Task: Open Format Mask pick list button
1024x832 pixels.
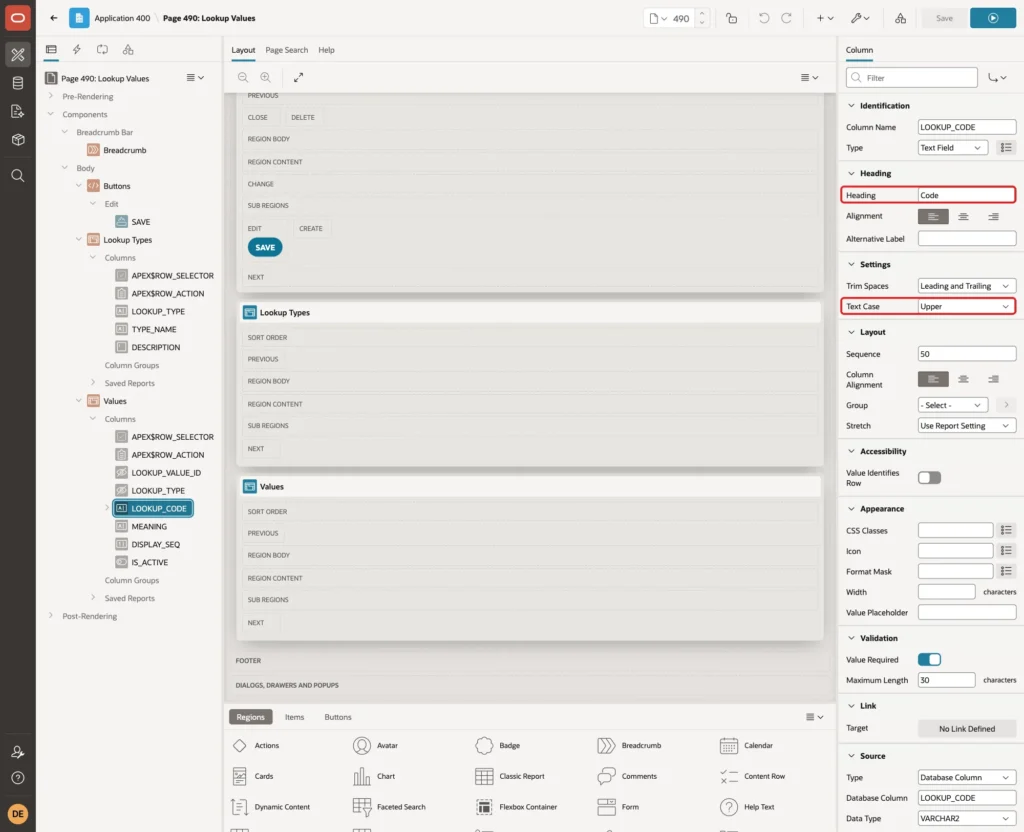Action: point(1006,571)
